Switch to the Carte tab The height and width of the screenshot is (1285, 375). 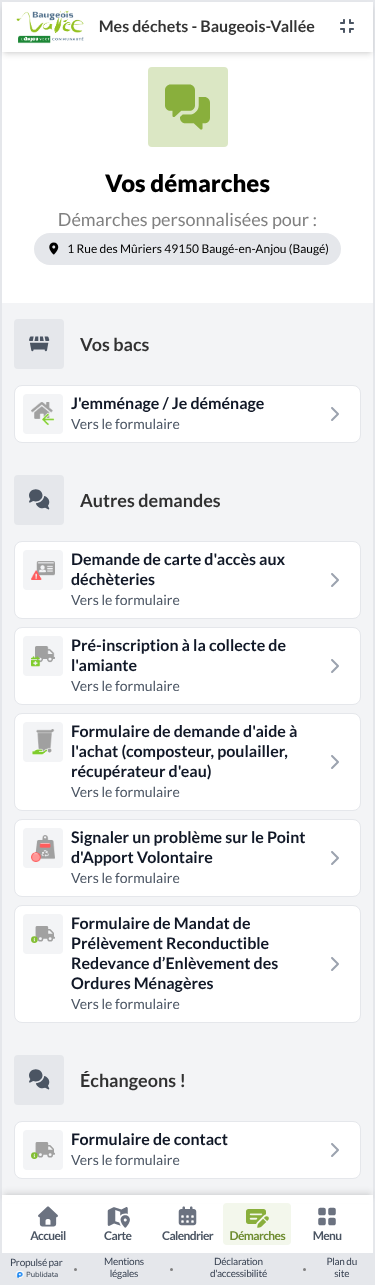pos(118,1224)
